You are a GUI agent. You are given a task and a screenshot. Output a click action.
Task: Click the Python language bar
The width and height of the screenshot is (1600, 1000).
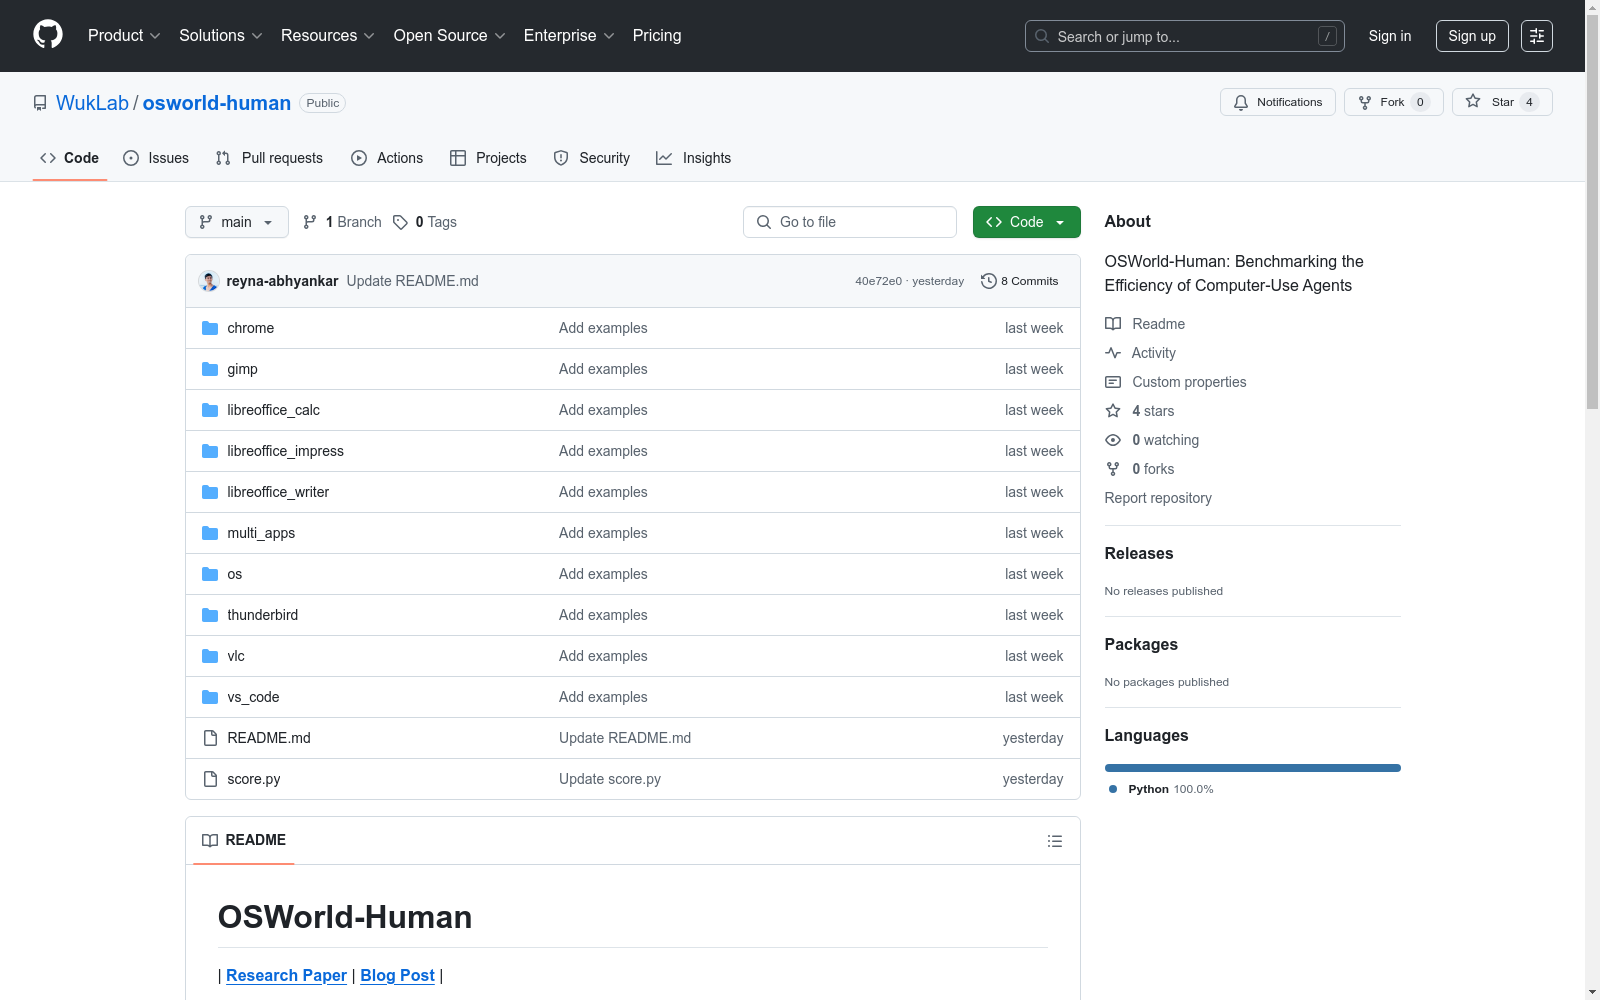pos(1253,768)
